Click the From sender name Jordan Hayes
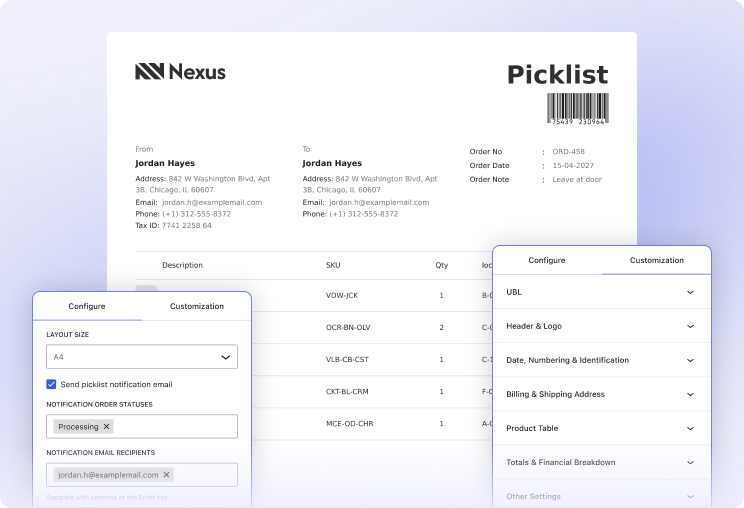Screen dimensions: 744x508 (x=165, y=163)
